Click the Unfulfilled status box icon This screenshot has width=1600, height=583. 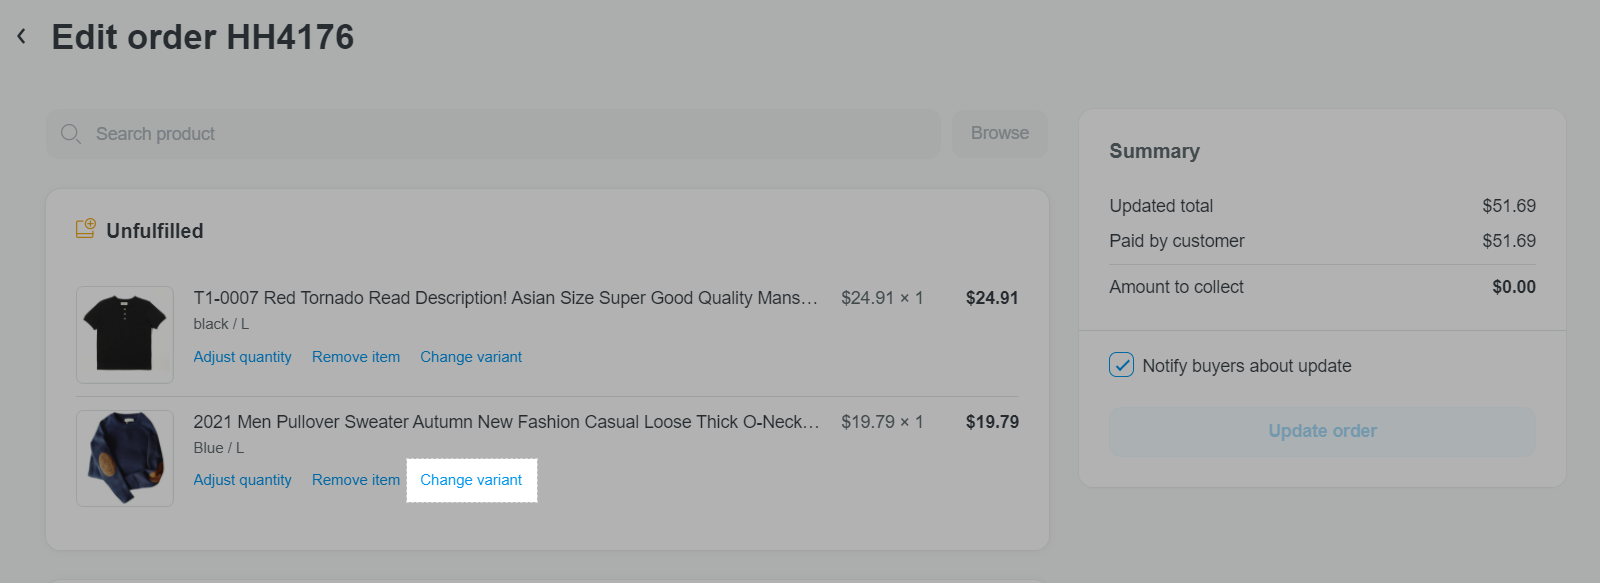click(86, 229)
